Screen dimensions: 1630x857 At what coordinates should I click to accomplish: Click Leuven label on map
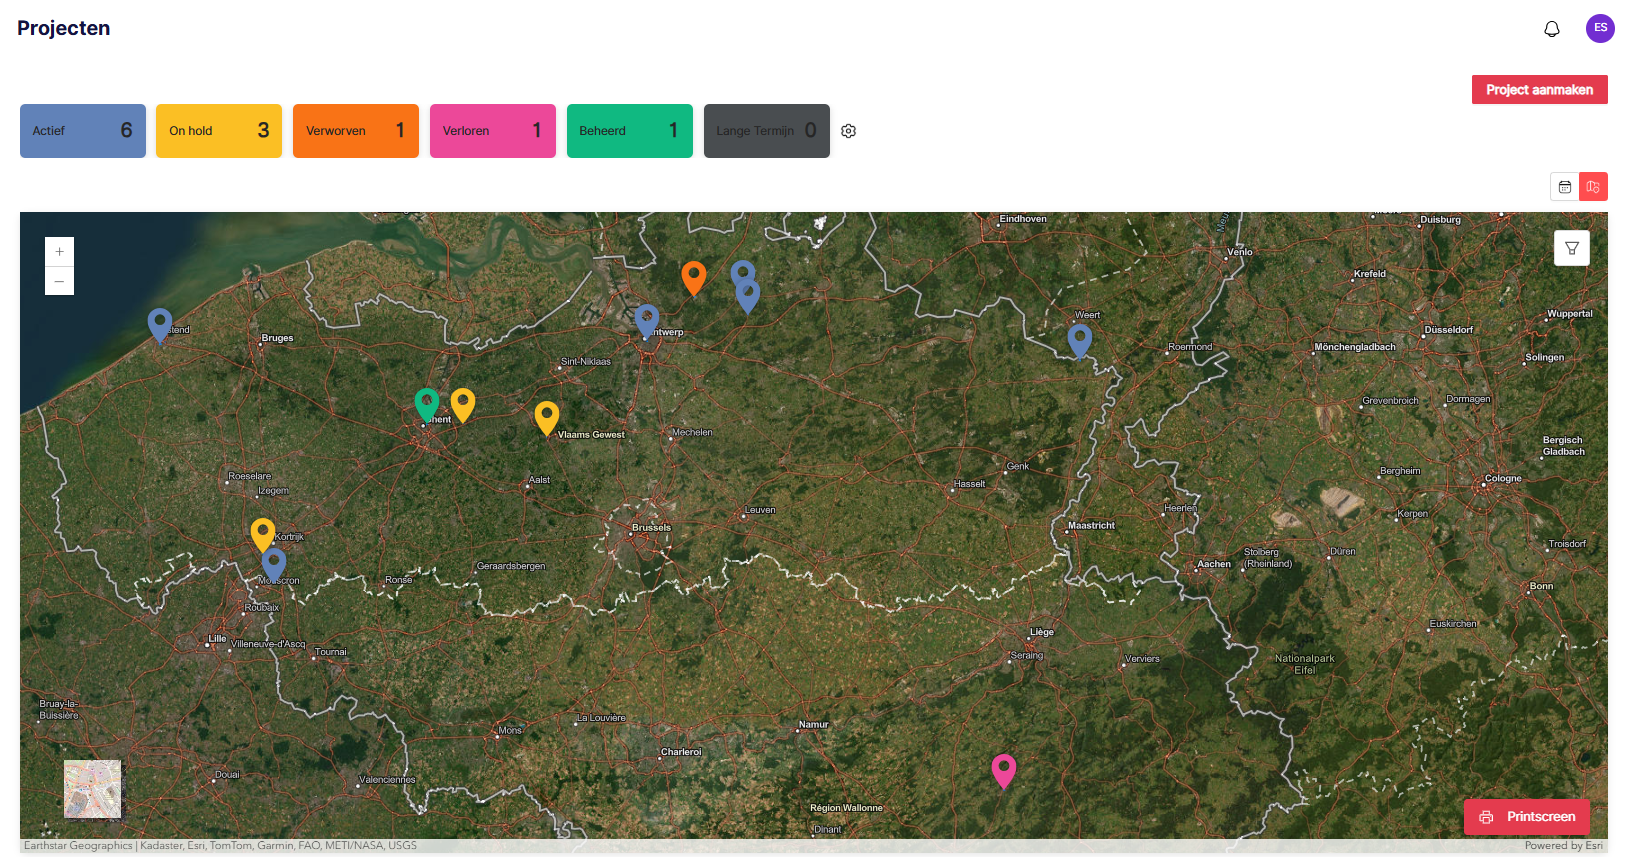pyautogui.click(x=760, y=510)
